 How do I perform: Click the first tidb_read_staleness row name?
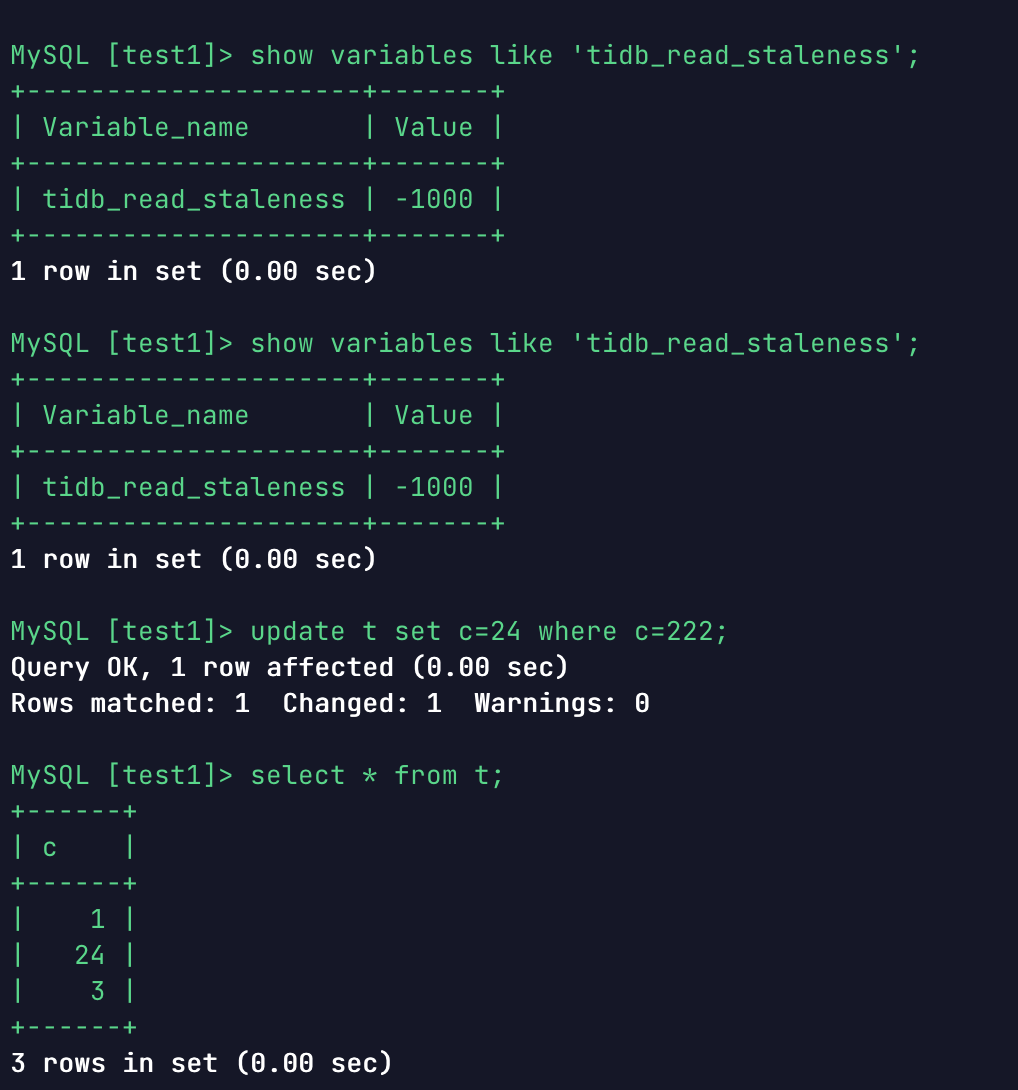(193, 199)
